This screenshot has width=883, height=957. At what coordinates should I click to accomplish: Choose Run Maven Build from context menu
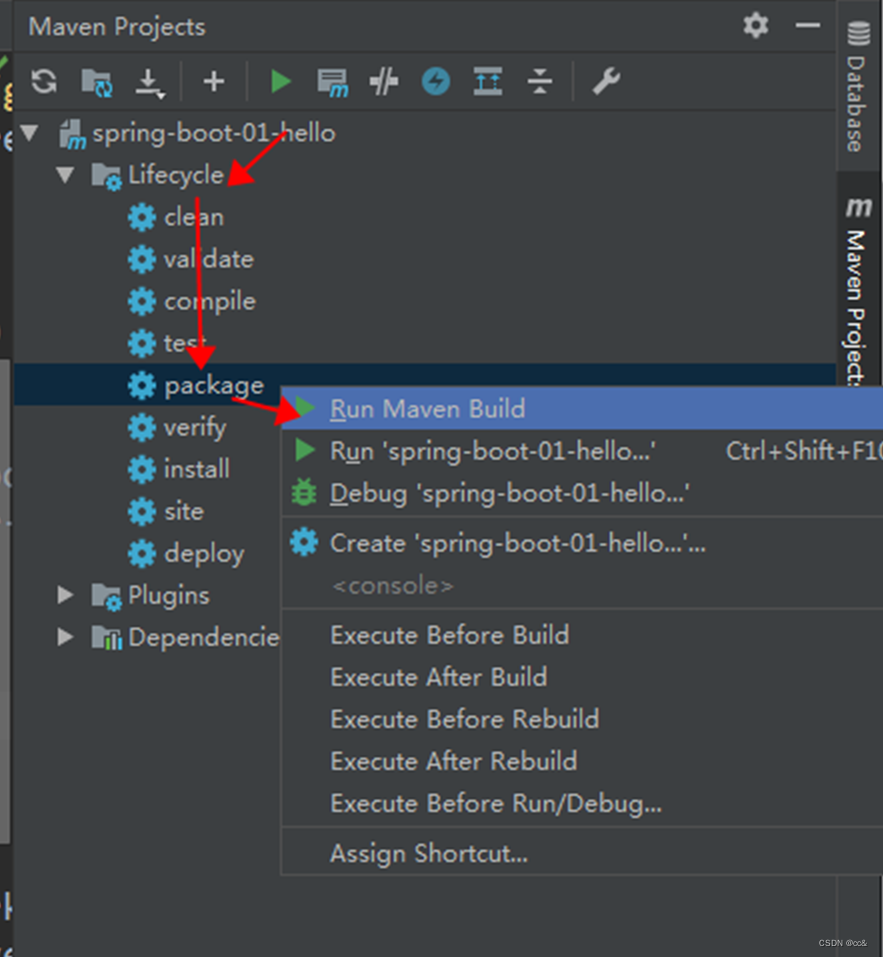coord(582,408)
